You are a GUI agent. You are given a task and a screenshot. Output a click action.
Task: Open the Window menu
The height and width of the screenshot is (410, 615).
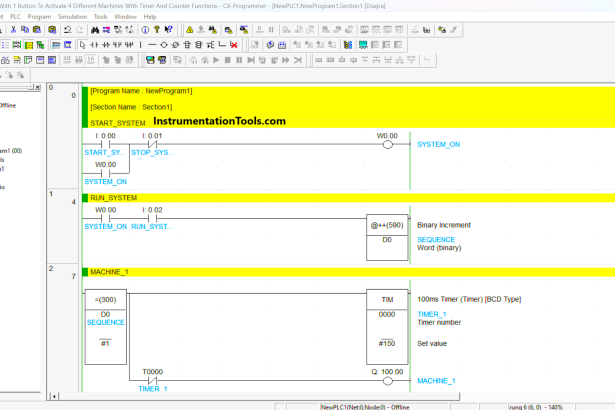(x=126, y=17)
